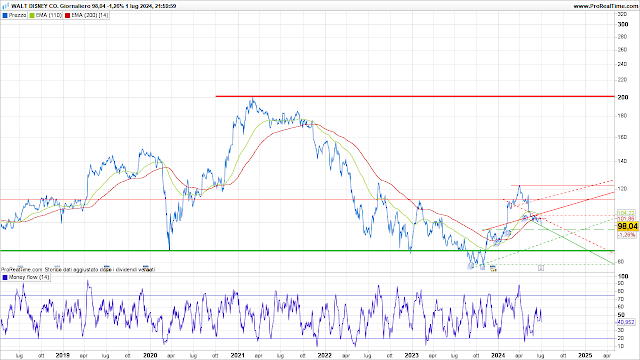
Task: Open the EMA (110) indicator legend
Action: point(49,15)
